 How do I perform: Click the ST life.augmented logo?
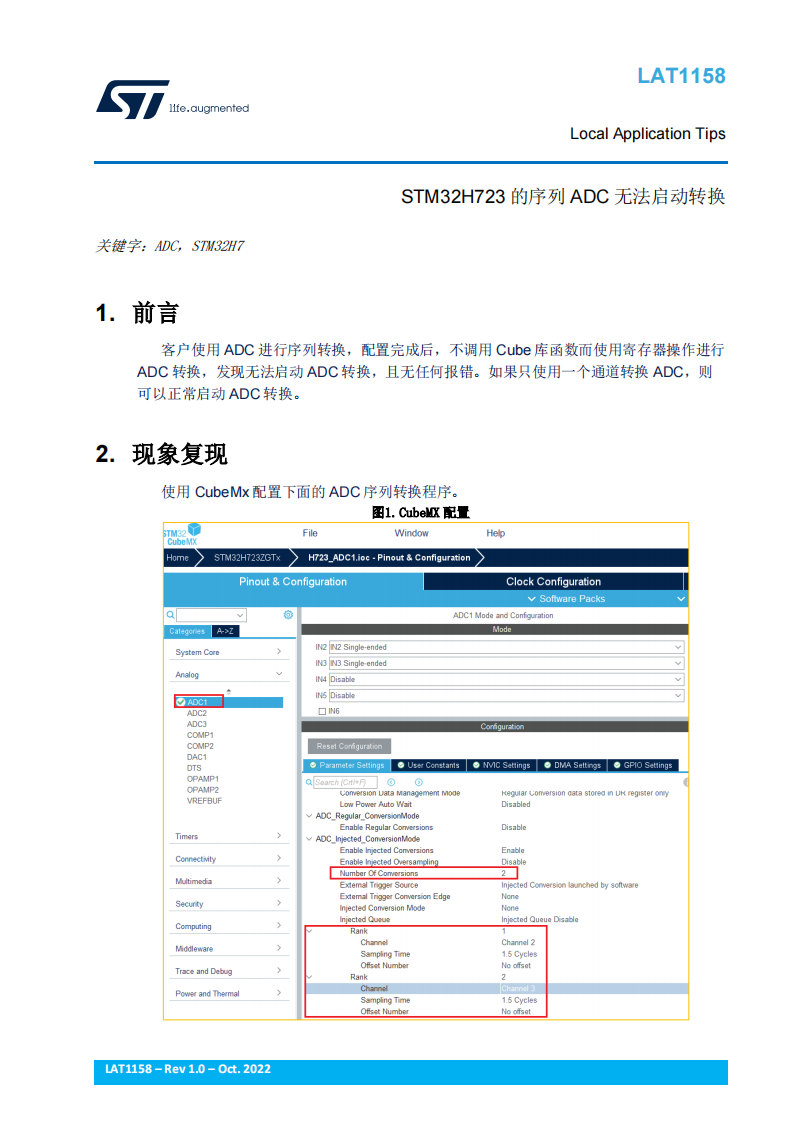172,99
